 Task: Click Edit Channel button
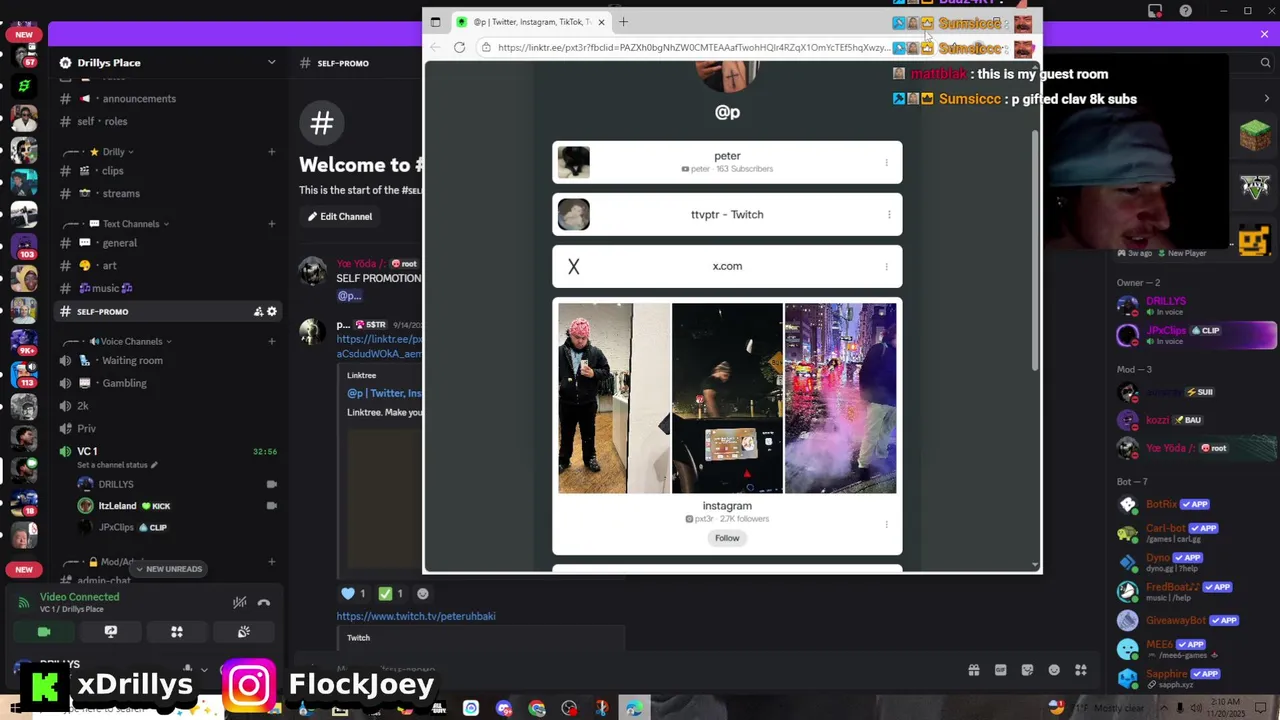(340, 216)
